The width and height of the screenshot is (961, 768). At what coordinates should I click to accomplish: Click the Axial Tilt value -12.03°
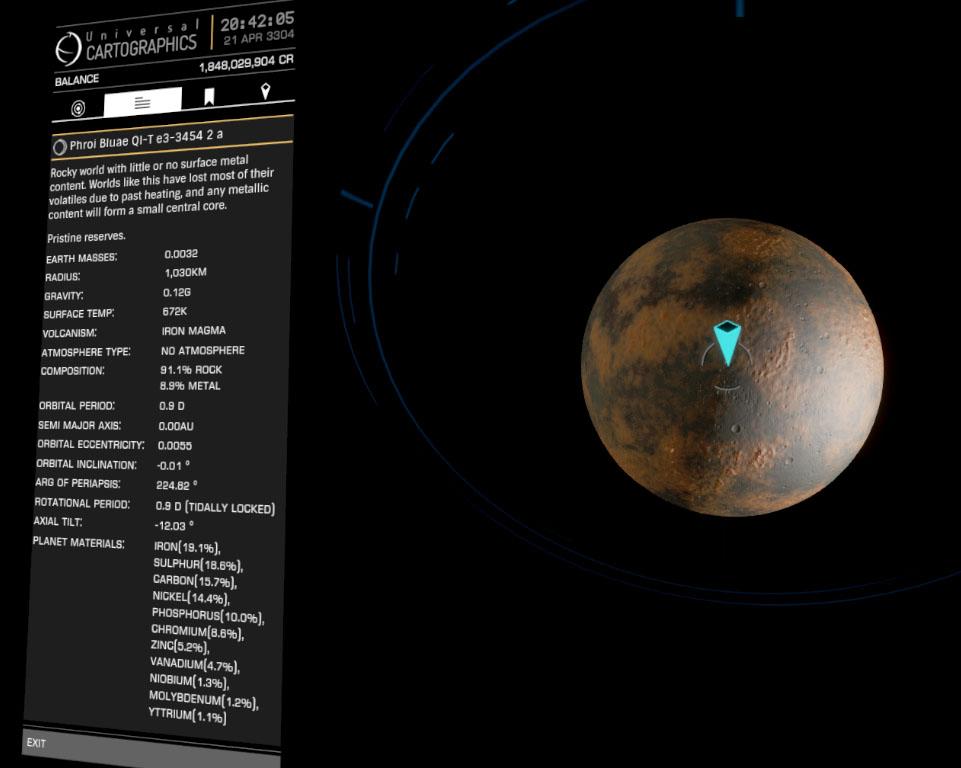[x=174, y=526]
